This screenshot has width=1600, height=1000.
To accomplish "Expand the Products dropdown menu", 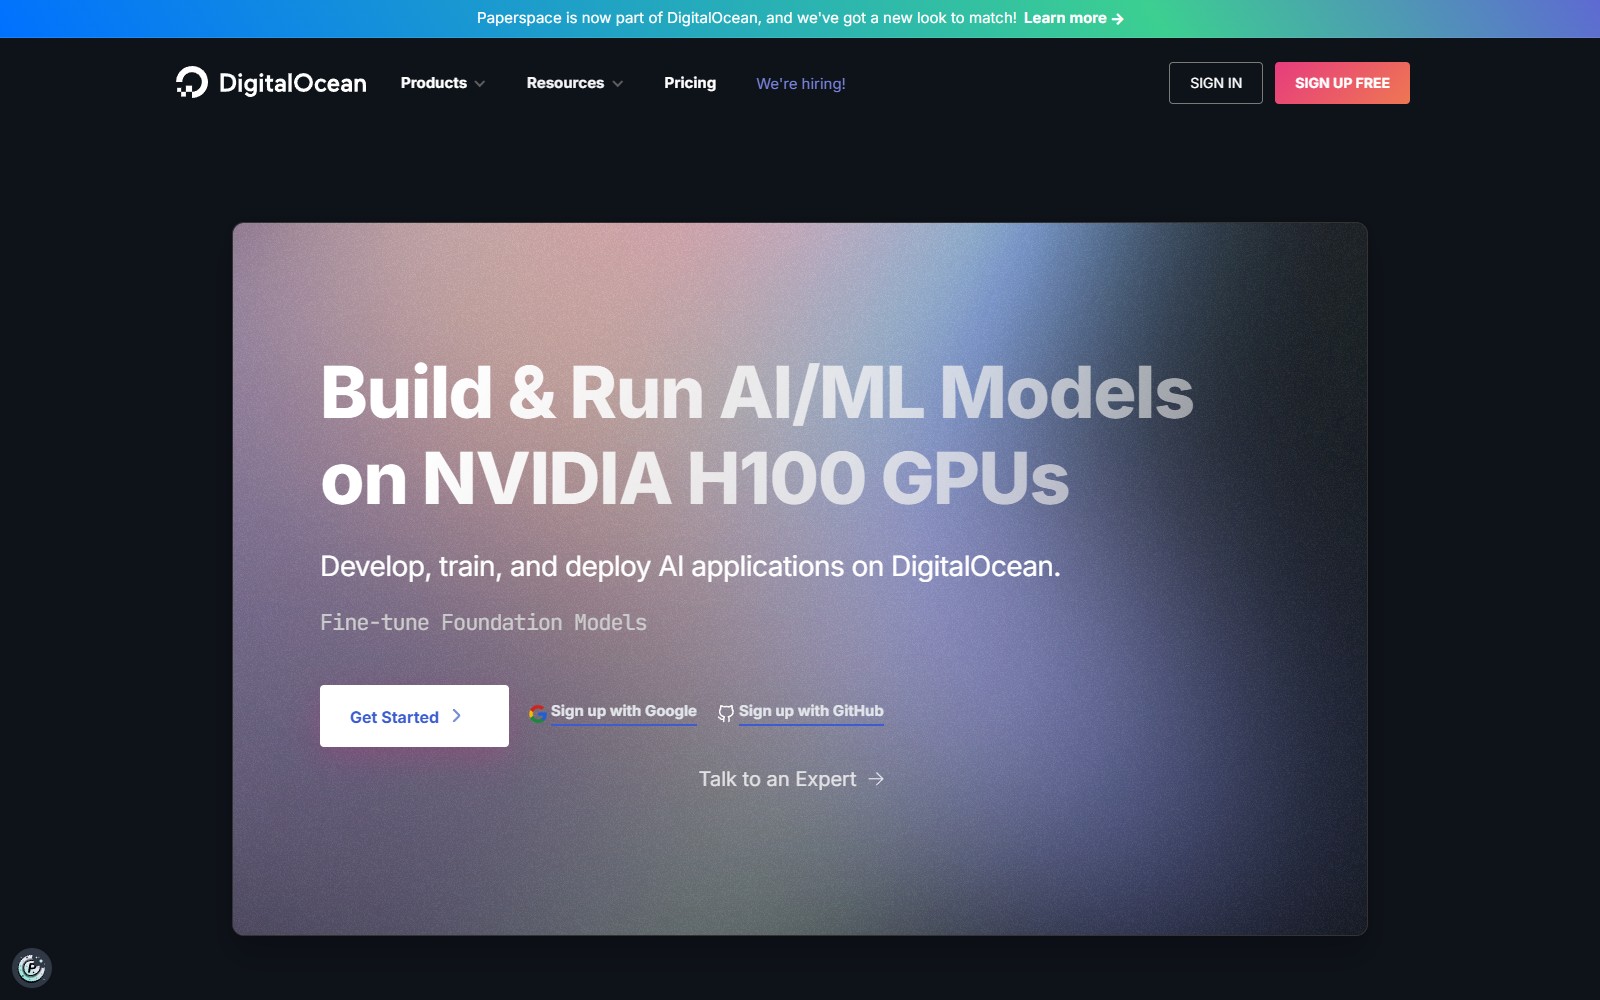I will pos(443,83).
